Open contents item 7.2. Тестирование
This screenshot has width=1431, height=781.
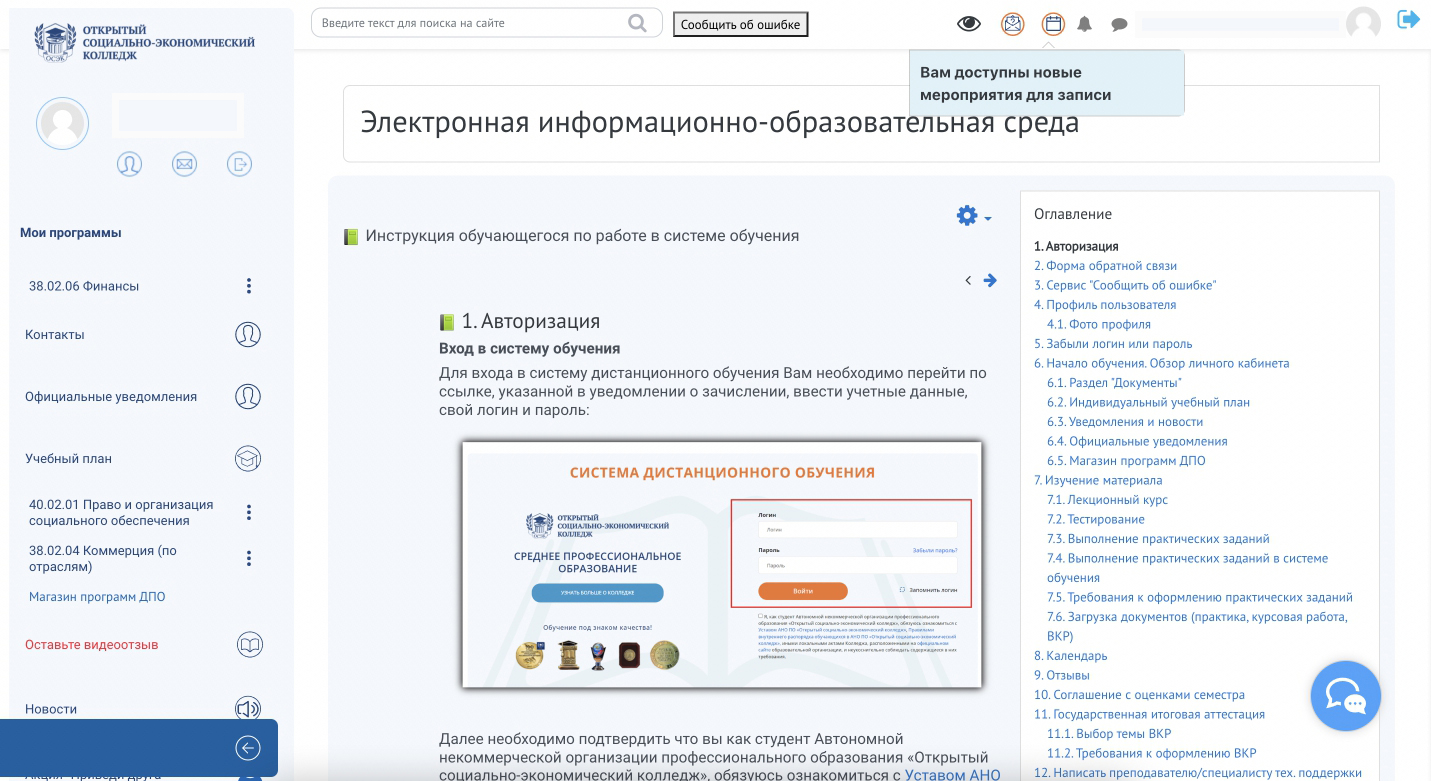1096,519
